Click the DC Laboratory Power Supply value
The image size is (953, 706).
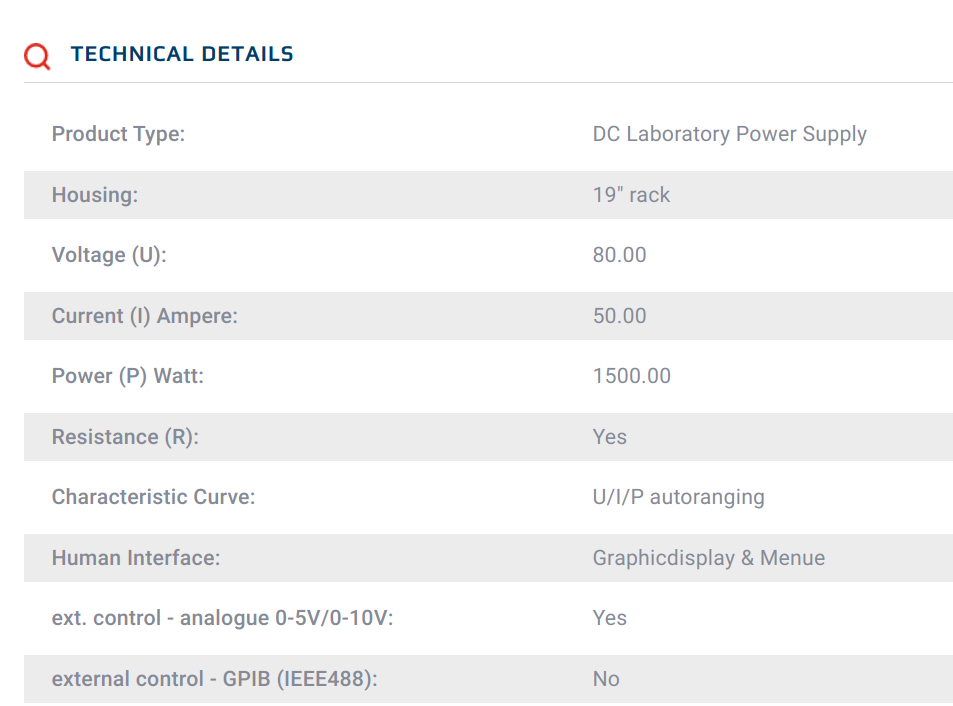click(x=729, y=134)
